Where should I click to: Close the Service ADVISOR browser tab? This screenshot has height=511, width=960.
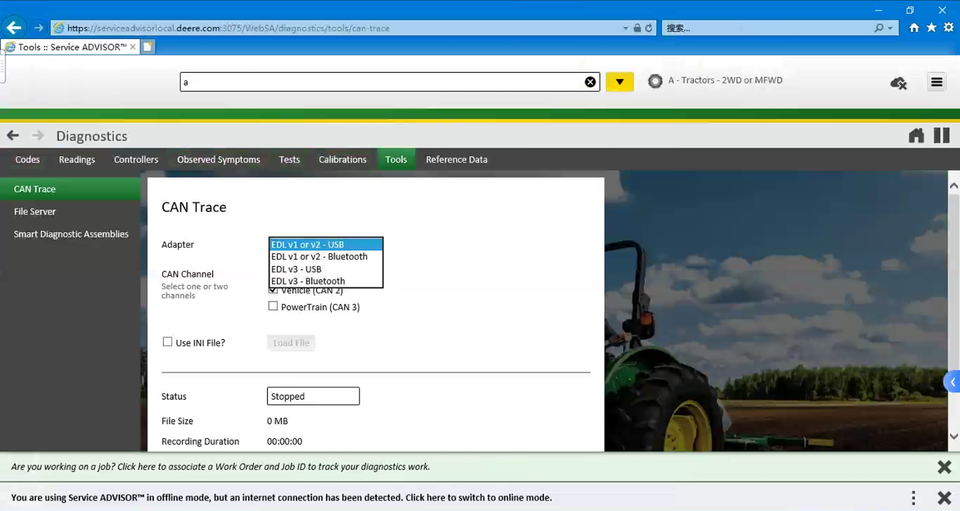coord(133,47)
